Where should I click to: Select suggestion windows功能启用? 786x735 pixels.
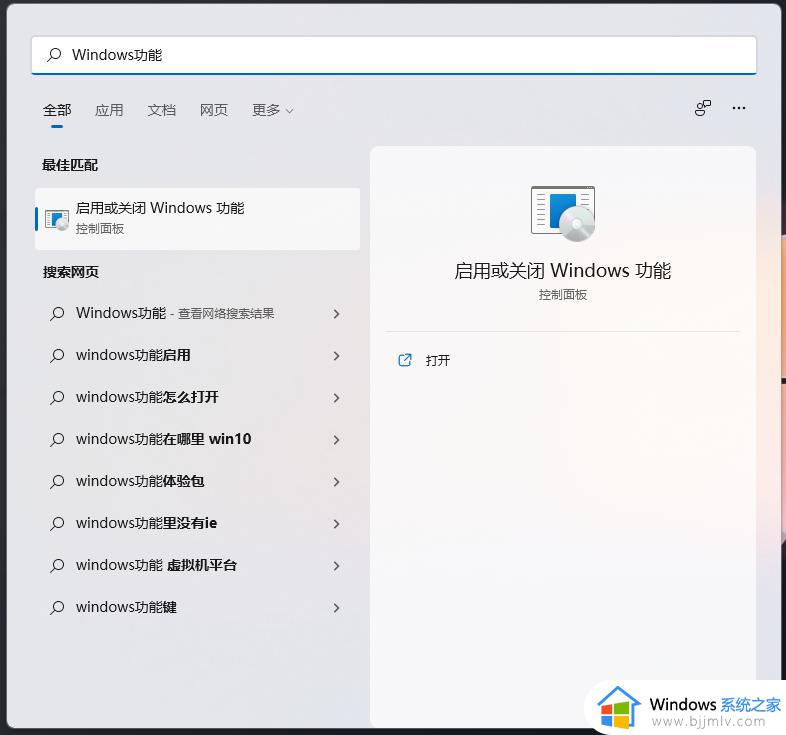point(198,355)
